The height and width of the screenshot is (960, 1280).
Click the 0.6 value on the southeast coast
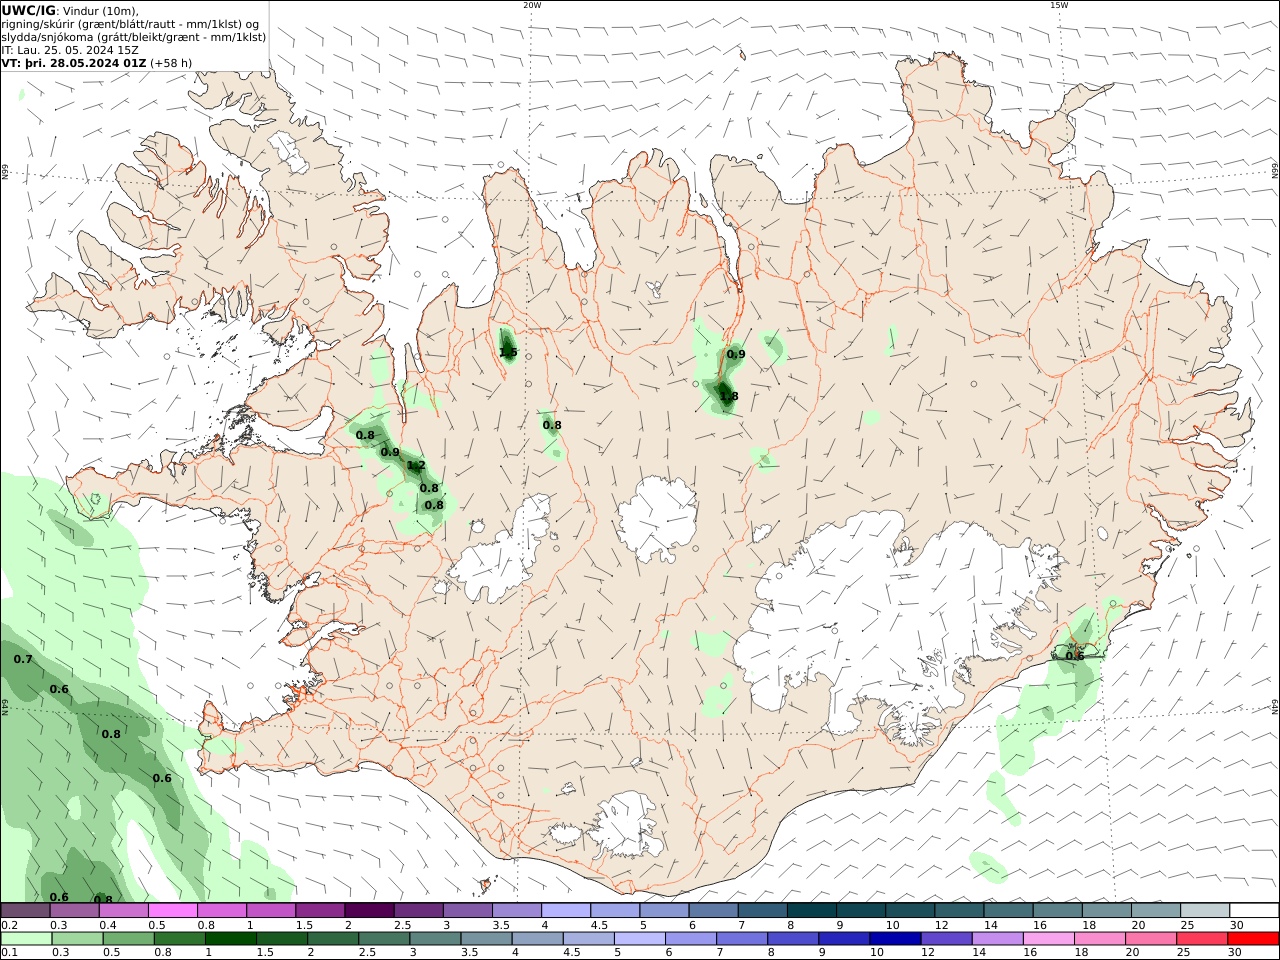click(1075, 656)
